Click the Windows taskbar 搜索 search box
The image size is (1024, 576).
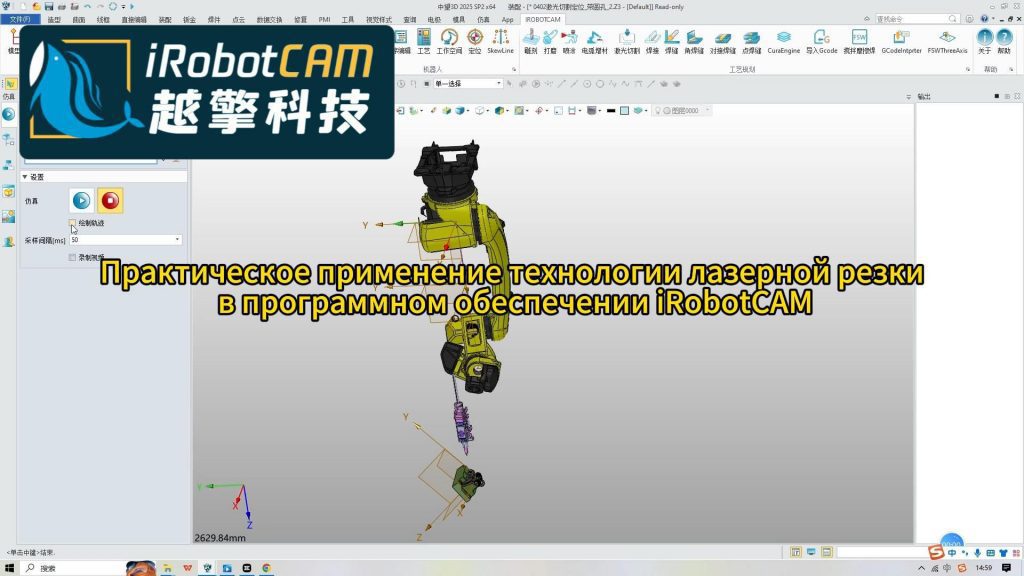[73, 568]
